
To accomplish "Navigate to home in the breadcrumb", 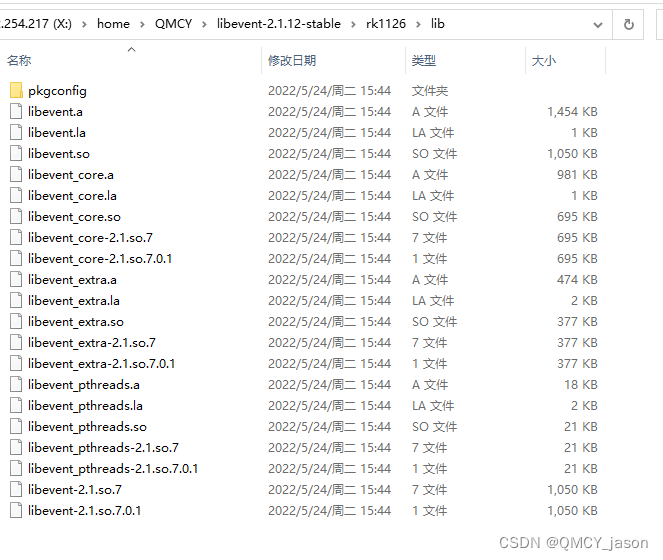I will coord(113,24).
